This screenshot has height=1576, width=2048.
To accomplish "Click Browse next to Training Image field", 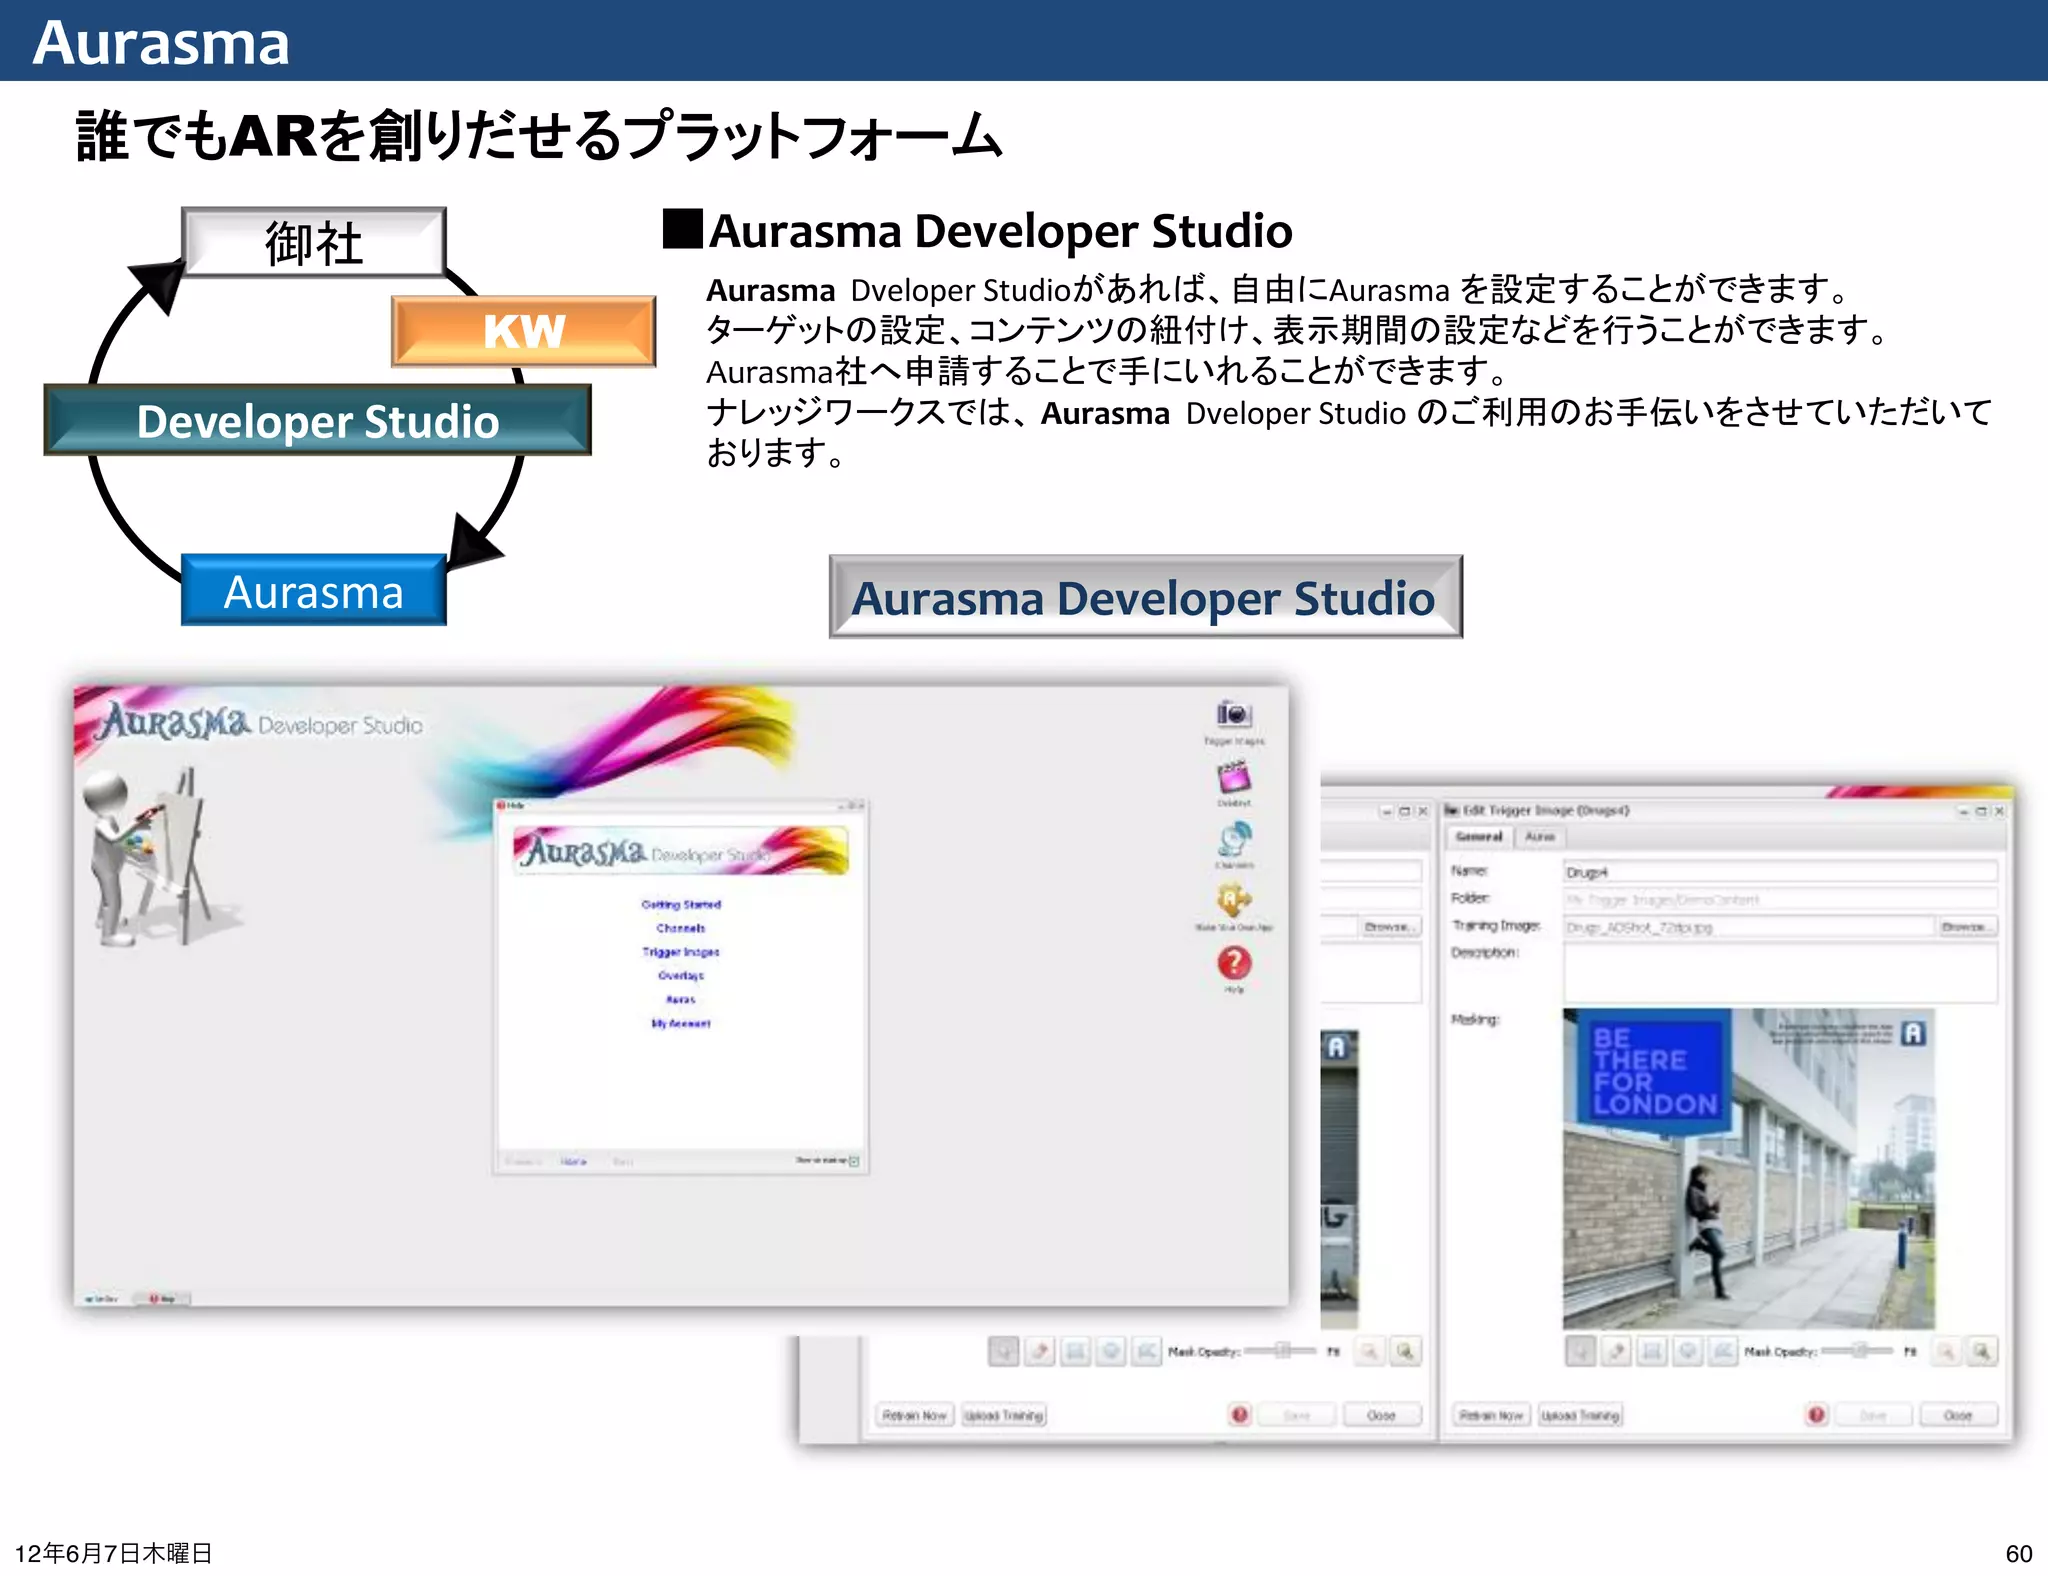I will coord(1967,927).
